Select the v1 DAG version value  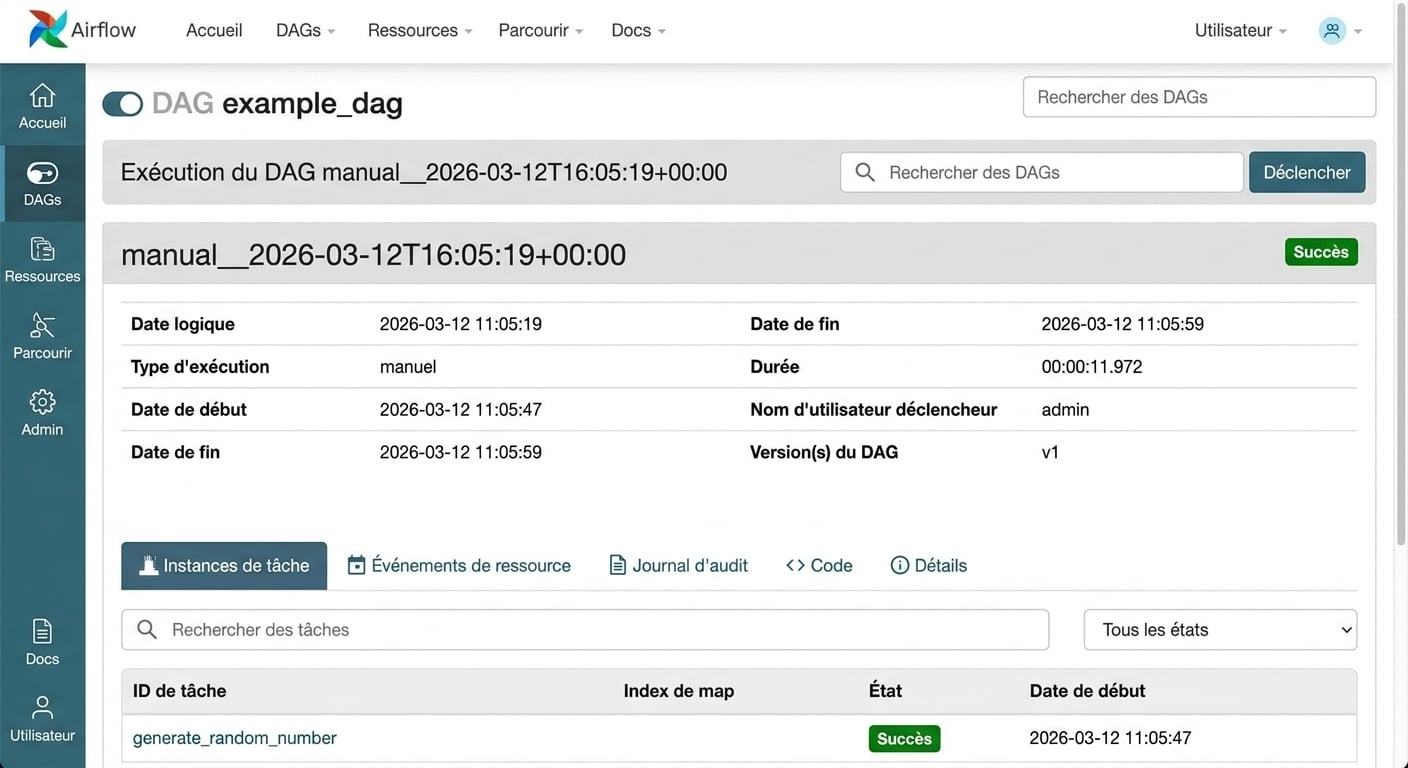tap(1050, 452)
